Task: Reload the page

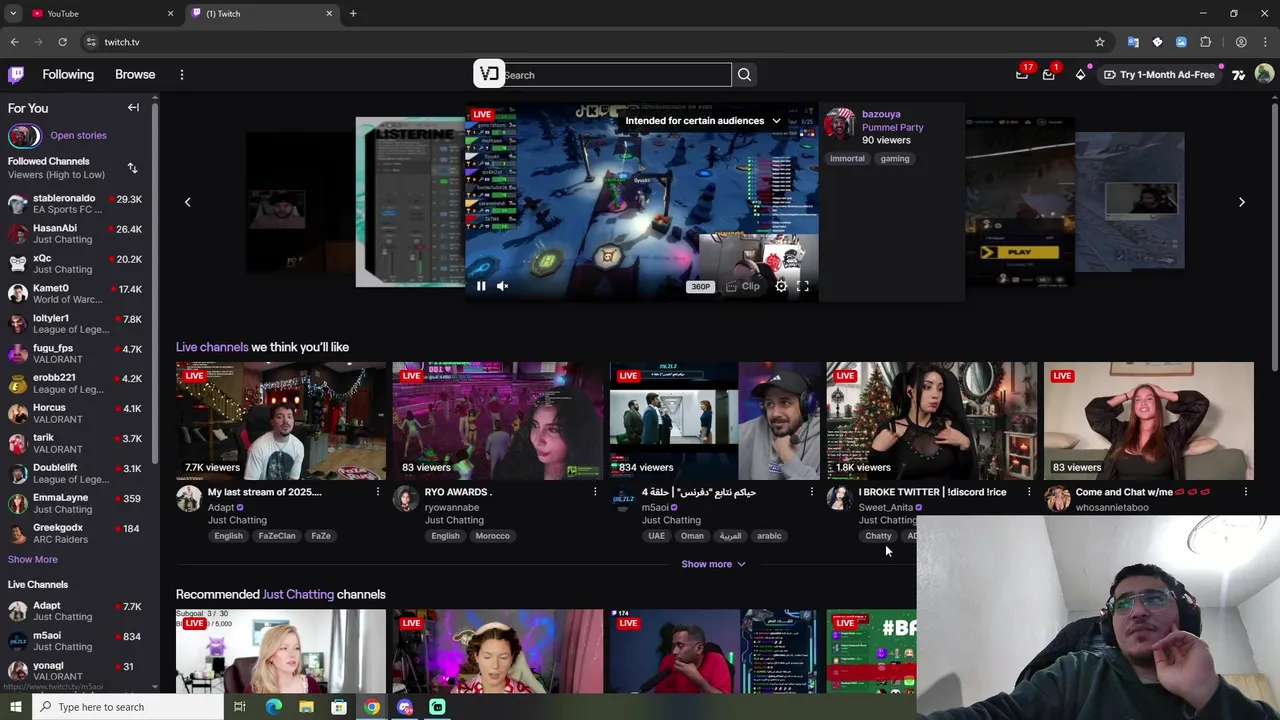Action: click(62, 42)
